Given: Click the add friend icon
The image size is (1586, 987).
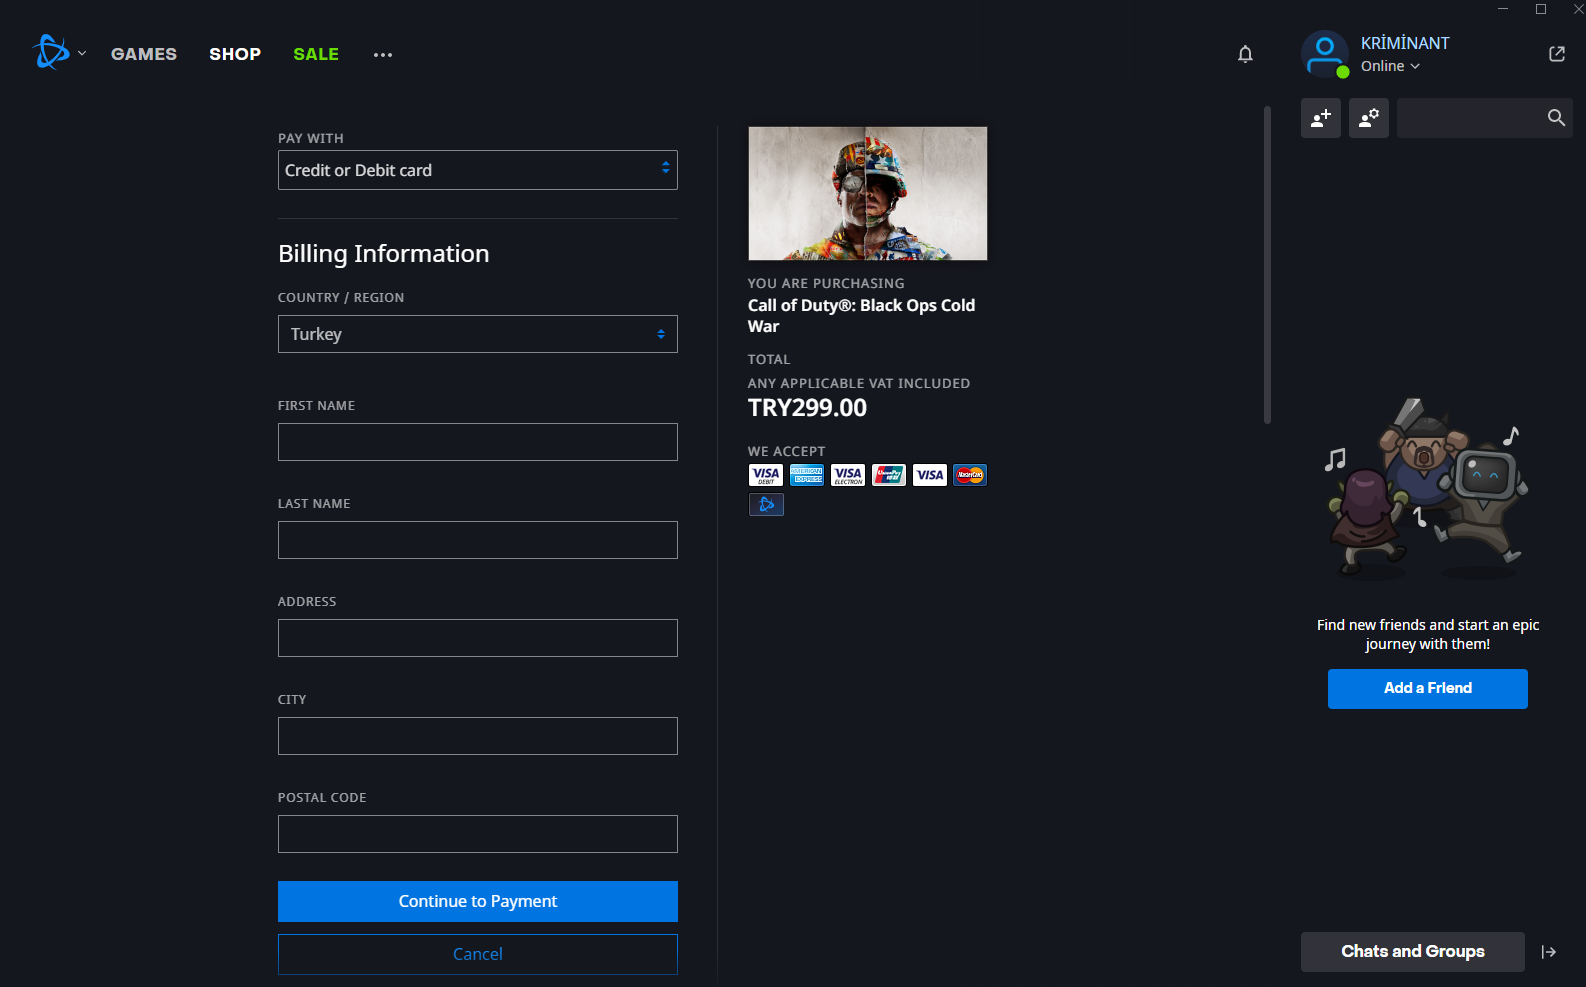Looking at the screenshot, I should tap(1321, 118).
